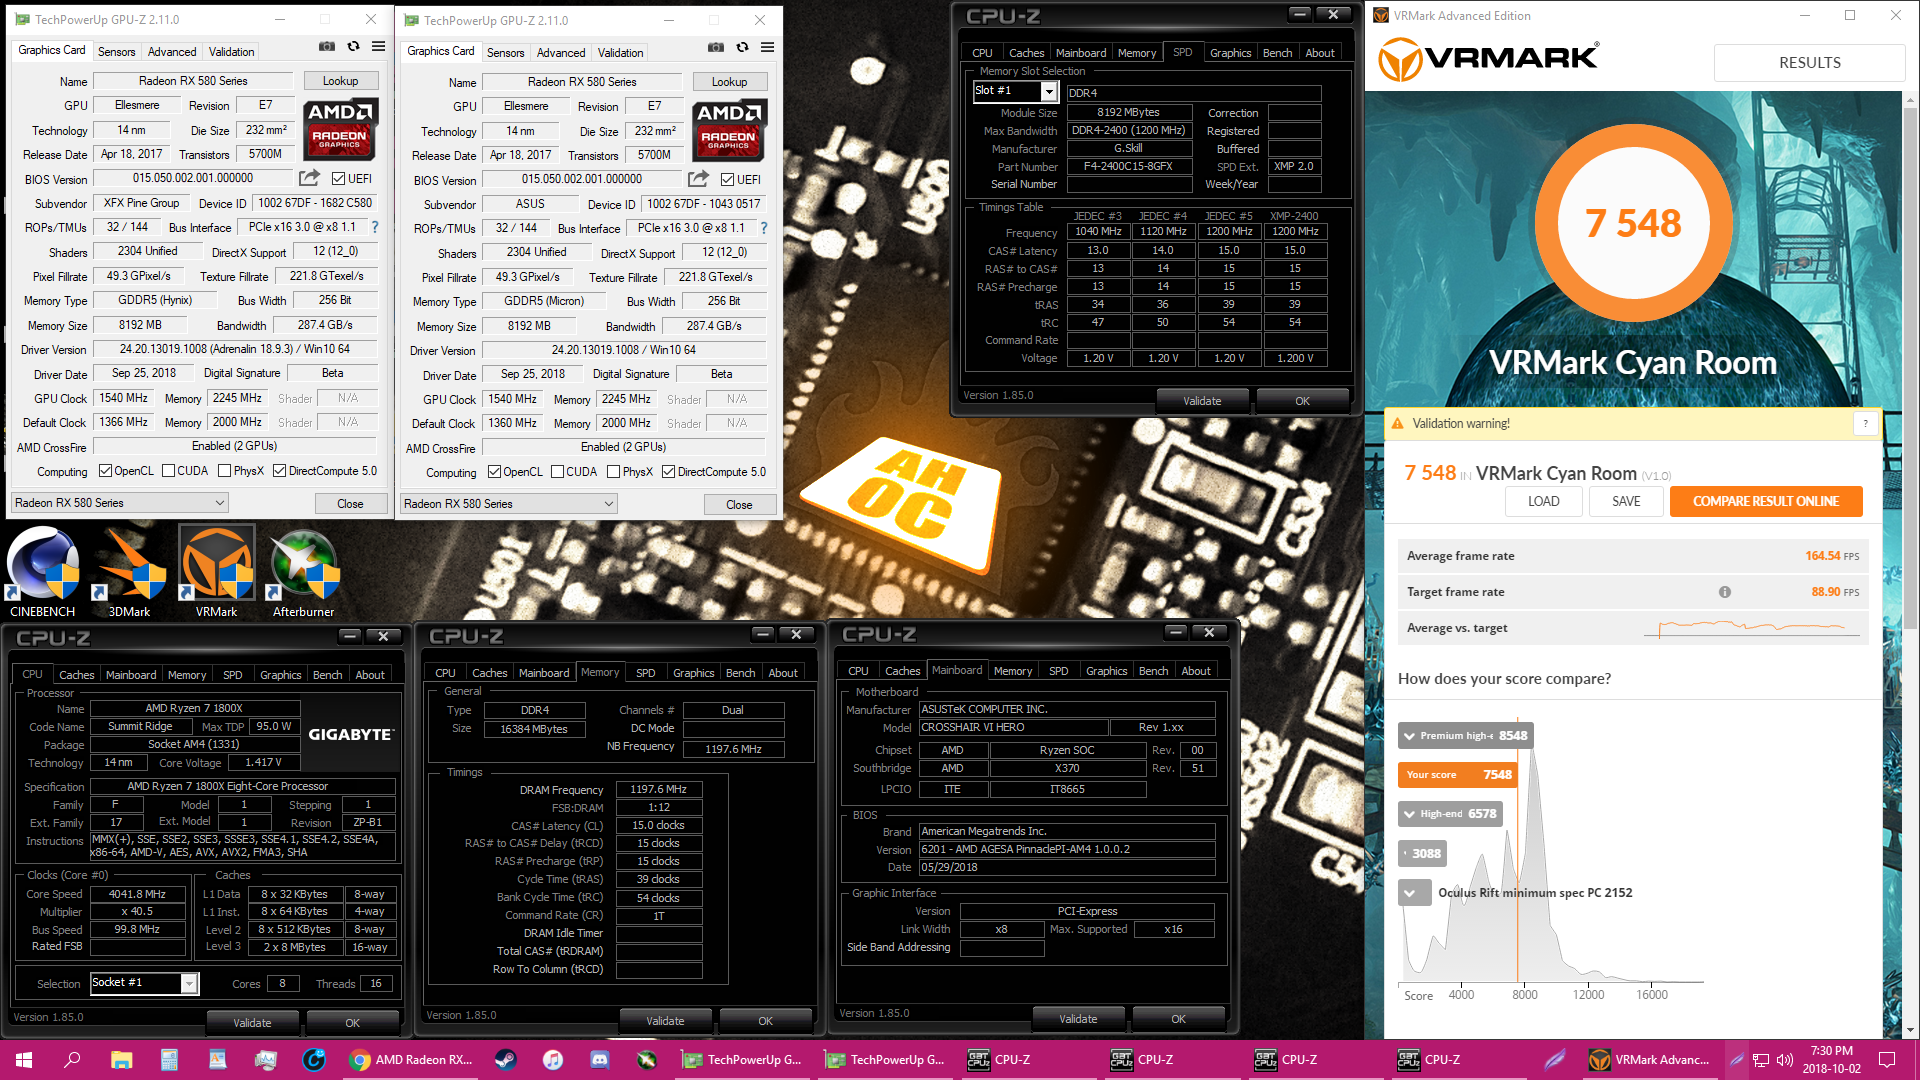The image size is (1920, 1080).
Task: Click Average vs. target frame rate graph
Action: [x=1752, y=627]
